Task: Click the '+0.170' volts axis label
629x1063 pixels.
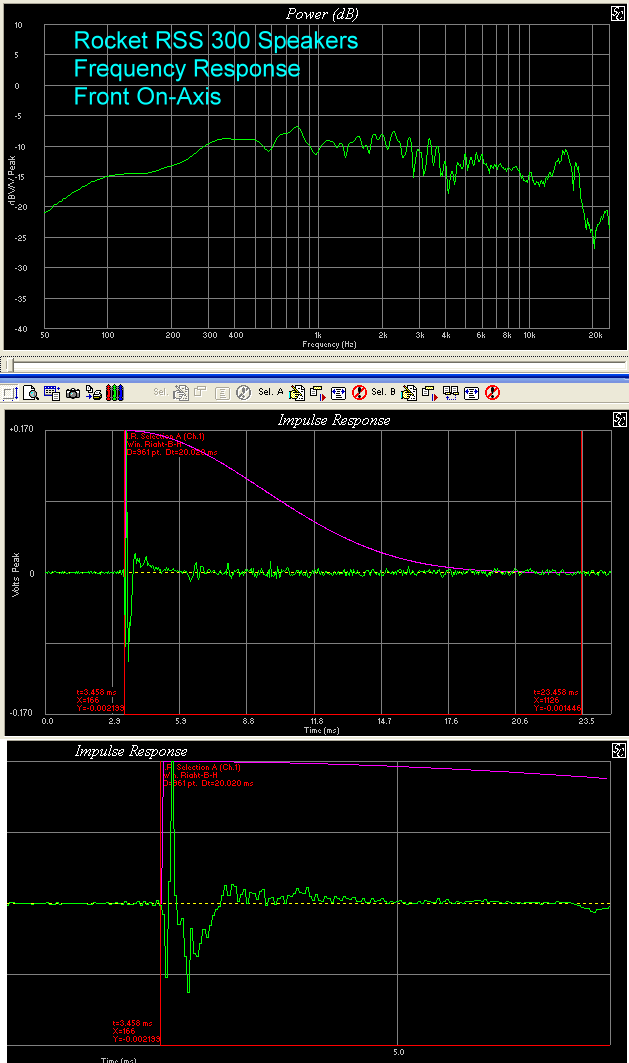Action: coord(21,429)
